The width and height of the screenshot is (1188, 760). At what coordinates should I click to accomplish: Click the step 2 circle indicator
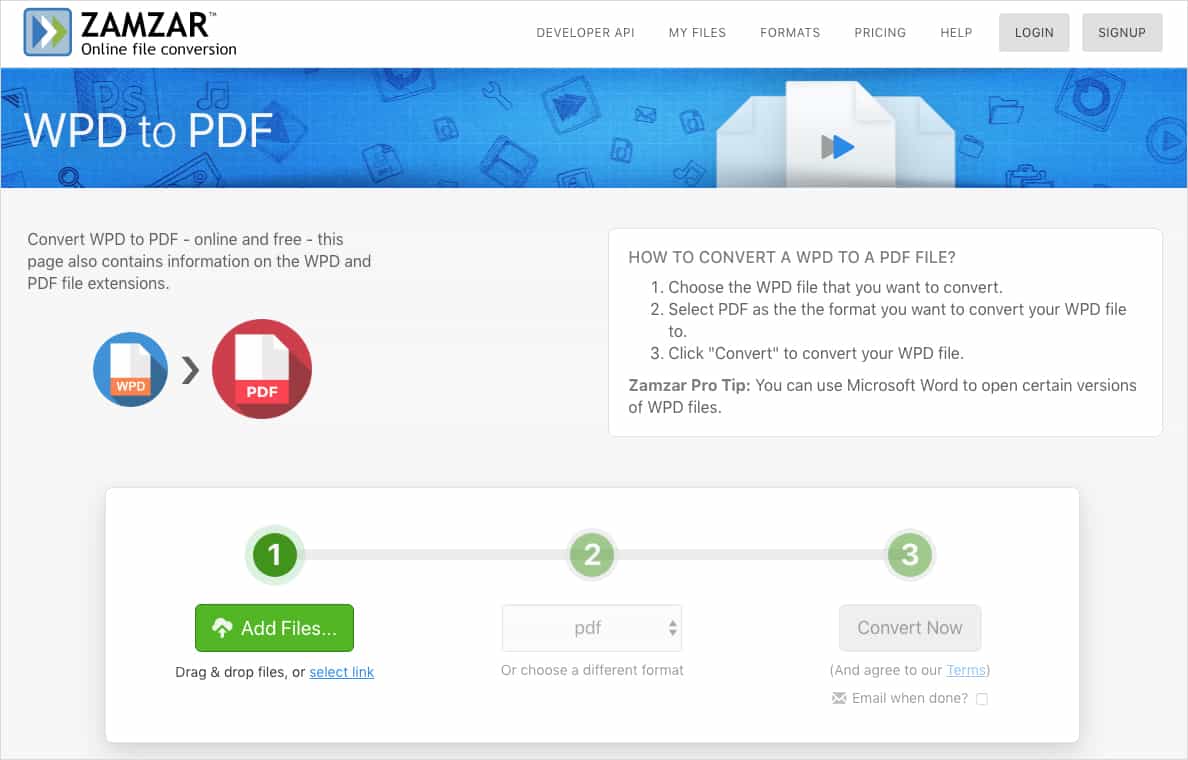click(x=592, y=555)
